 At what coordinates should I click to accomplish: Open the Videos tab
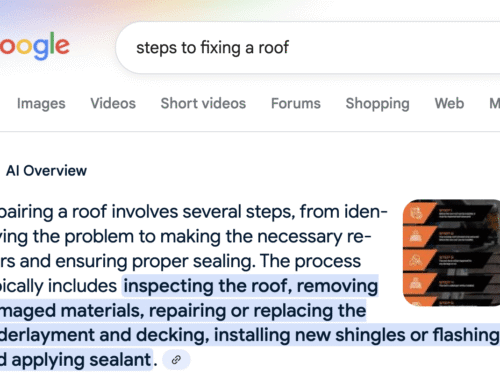pyautogui.click(x=113, y=103)
